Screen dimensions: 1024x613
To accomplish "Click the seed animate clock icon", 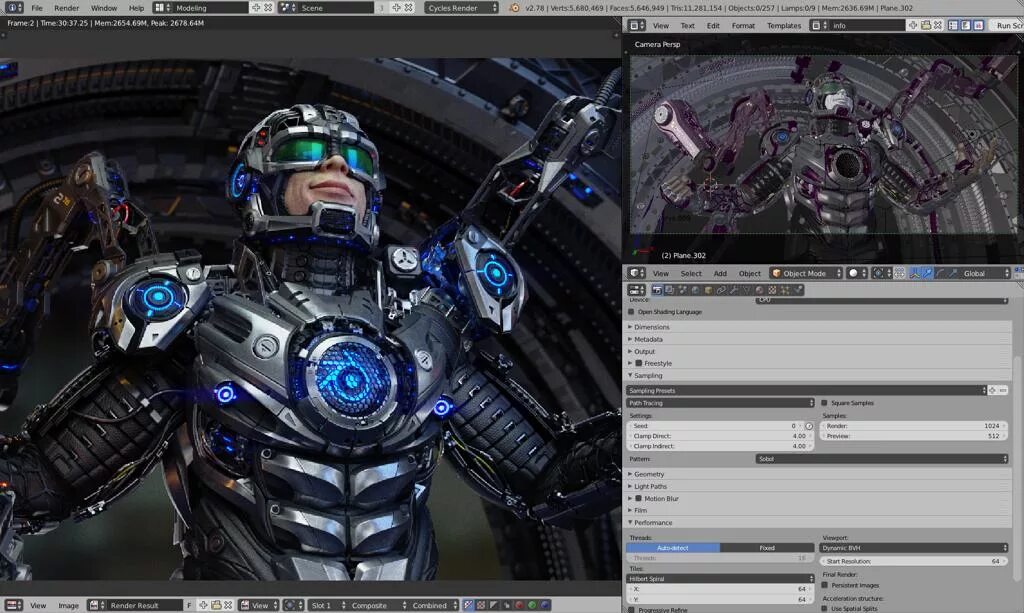I will coord(809,425).
